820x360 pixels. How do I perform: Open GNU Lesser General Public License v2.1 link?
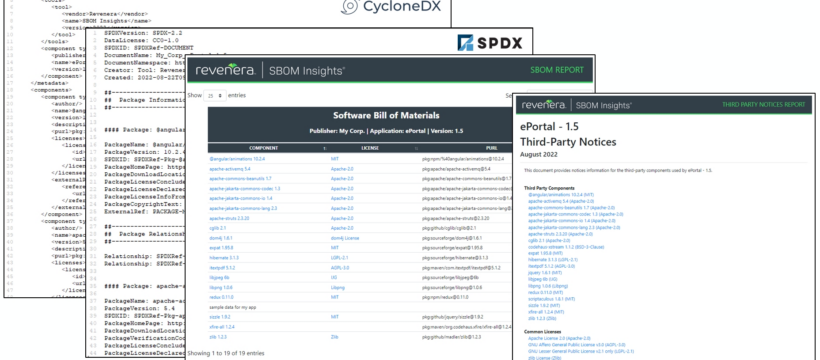581,351
